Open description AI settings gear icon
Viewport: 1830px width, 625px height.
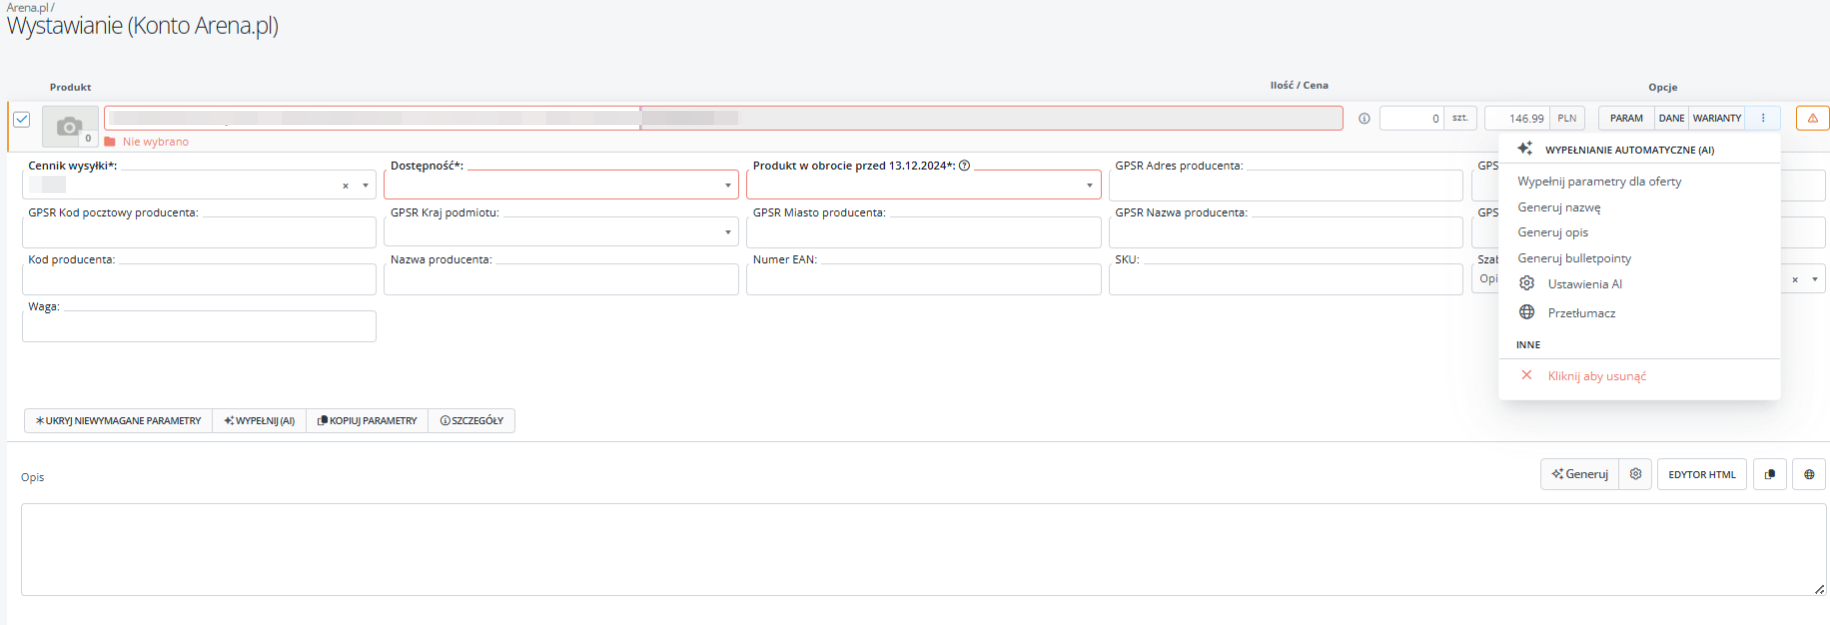coord(1635,474)
